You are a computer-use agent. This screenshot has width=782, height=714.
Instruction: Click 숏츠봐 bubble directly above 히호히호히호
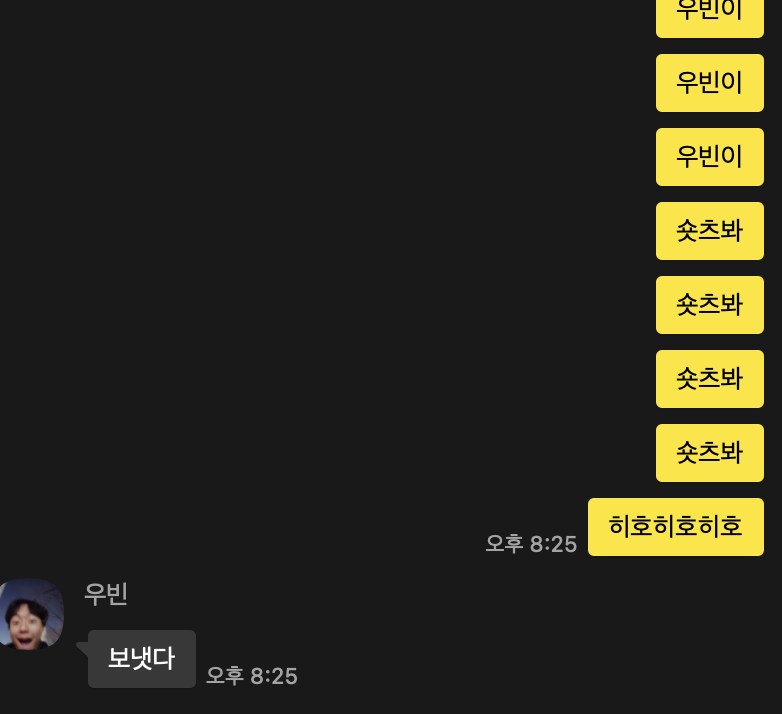pyautogui.click(x=710, y=453)
